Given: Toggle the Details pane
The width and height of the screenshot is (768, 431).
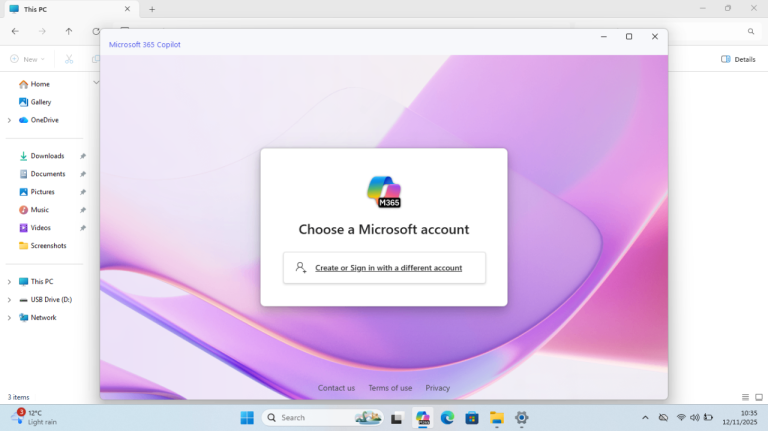Looking at the screenshot, I should click(738, 59).
